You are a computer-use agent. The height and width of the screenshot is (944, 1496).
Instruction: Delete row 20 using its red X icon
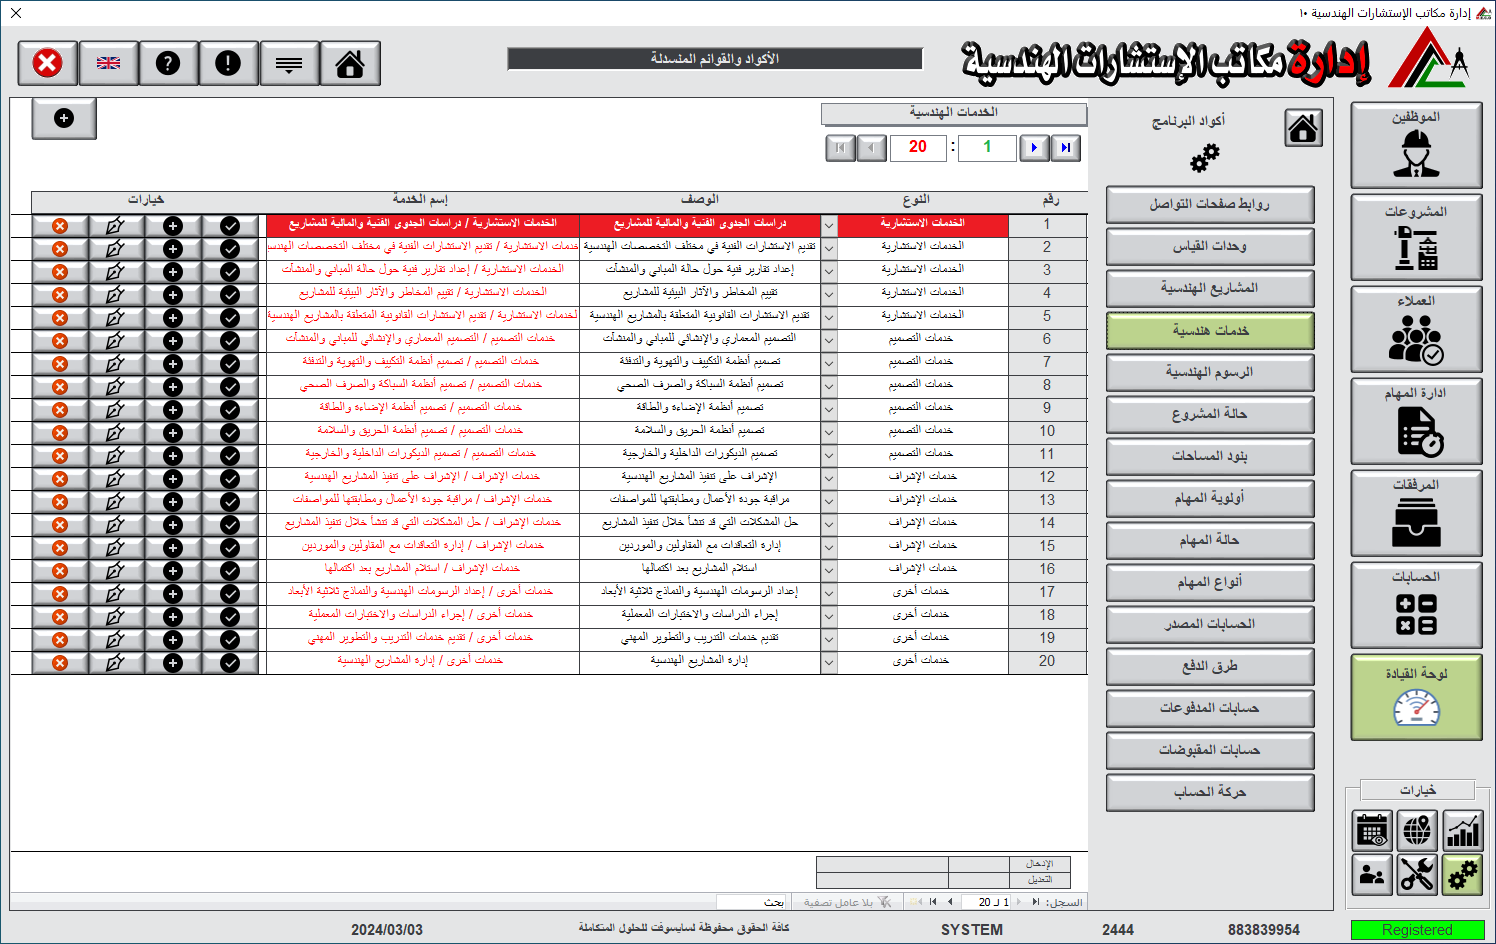click(60, 663)
